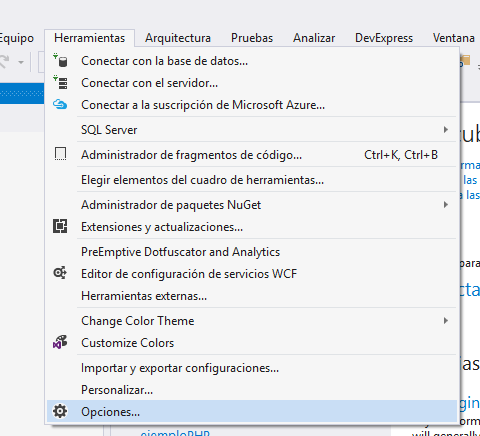Click the database icon beside Conectar con la base de datos
Screen dimensions: 480x436
point(60,61)
